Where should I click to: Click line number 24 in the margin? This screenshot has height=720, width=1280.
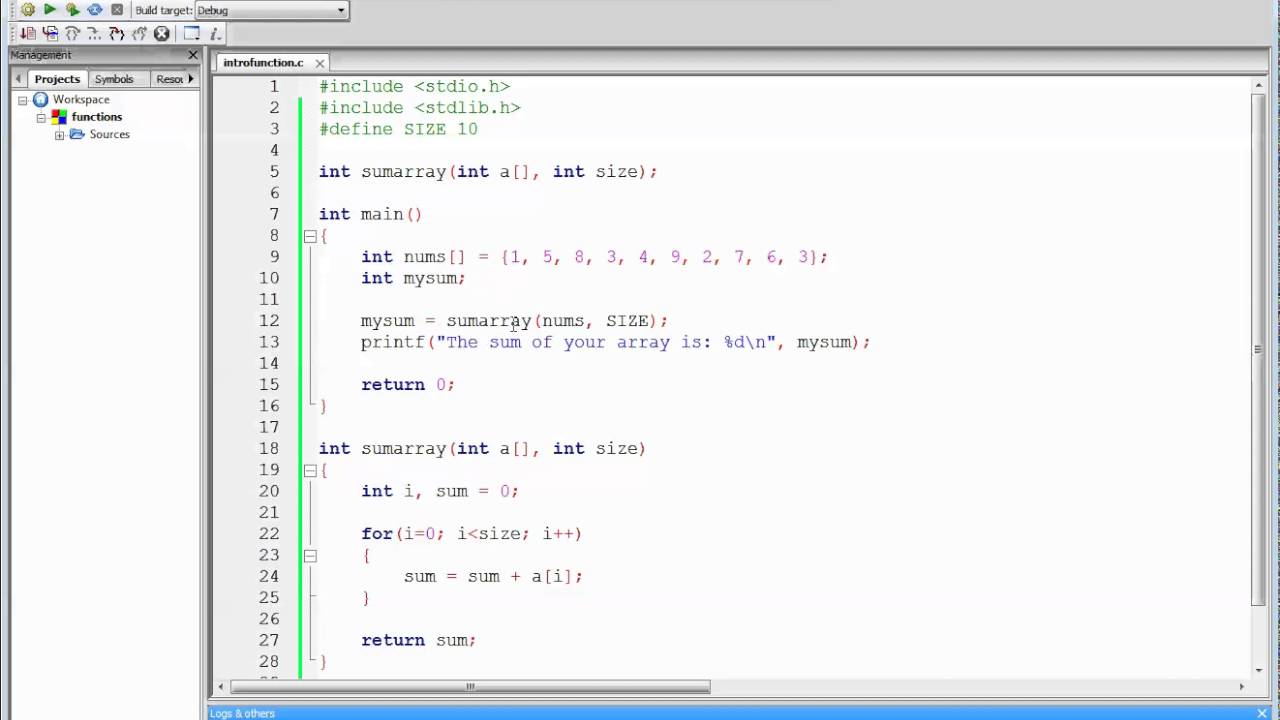point(269,576)
